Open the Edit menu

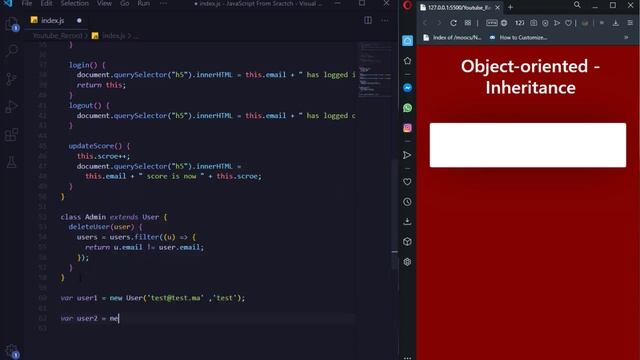click(x=46, y=3)
